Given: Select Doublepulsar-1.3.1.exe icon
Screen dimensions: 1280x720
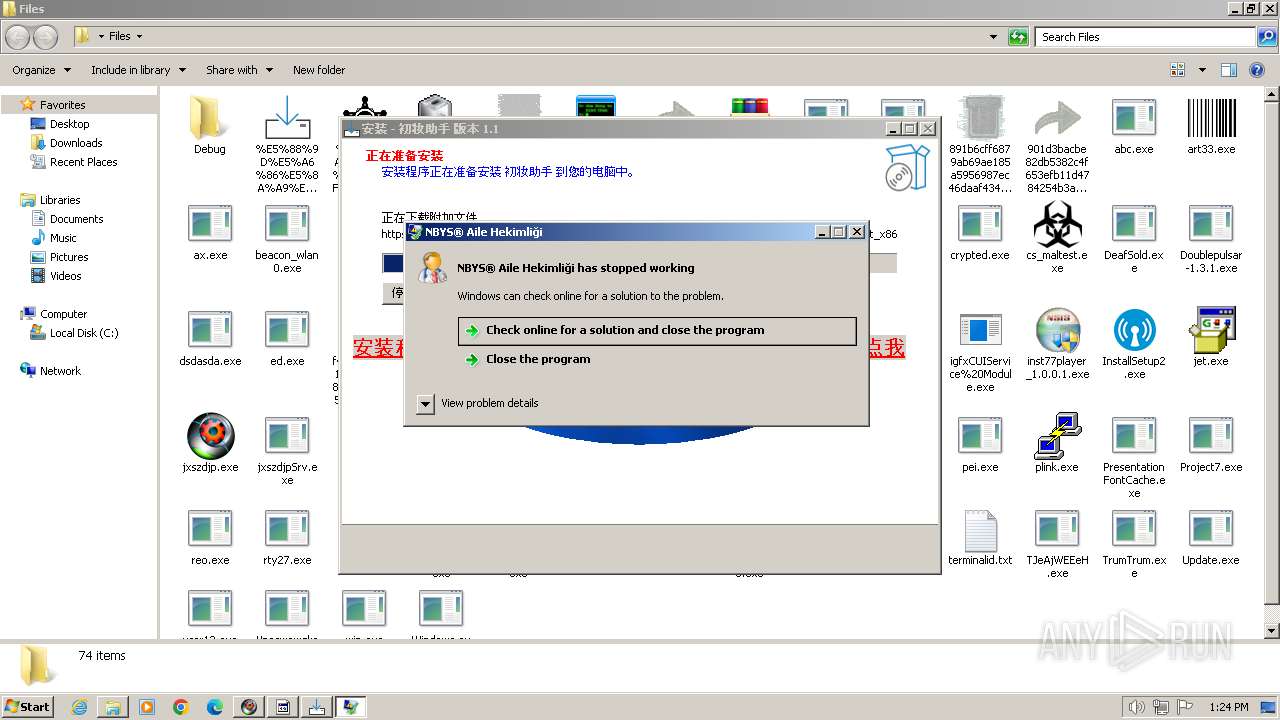Looking at the screenshot, I should 1211,224.
